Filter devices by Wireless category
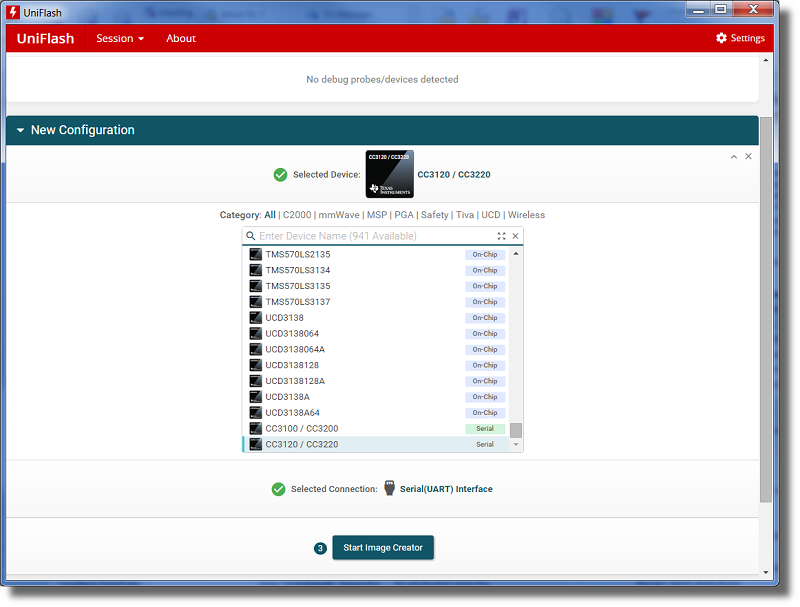 click(526, 215)
